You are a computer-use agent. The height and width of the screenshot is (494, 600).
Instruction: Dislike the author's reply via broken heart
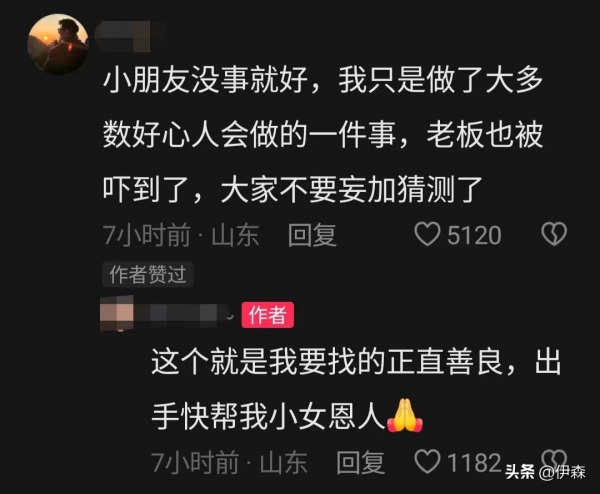[x=554, y=458]
